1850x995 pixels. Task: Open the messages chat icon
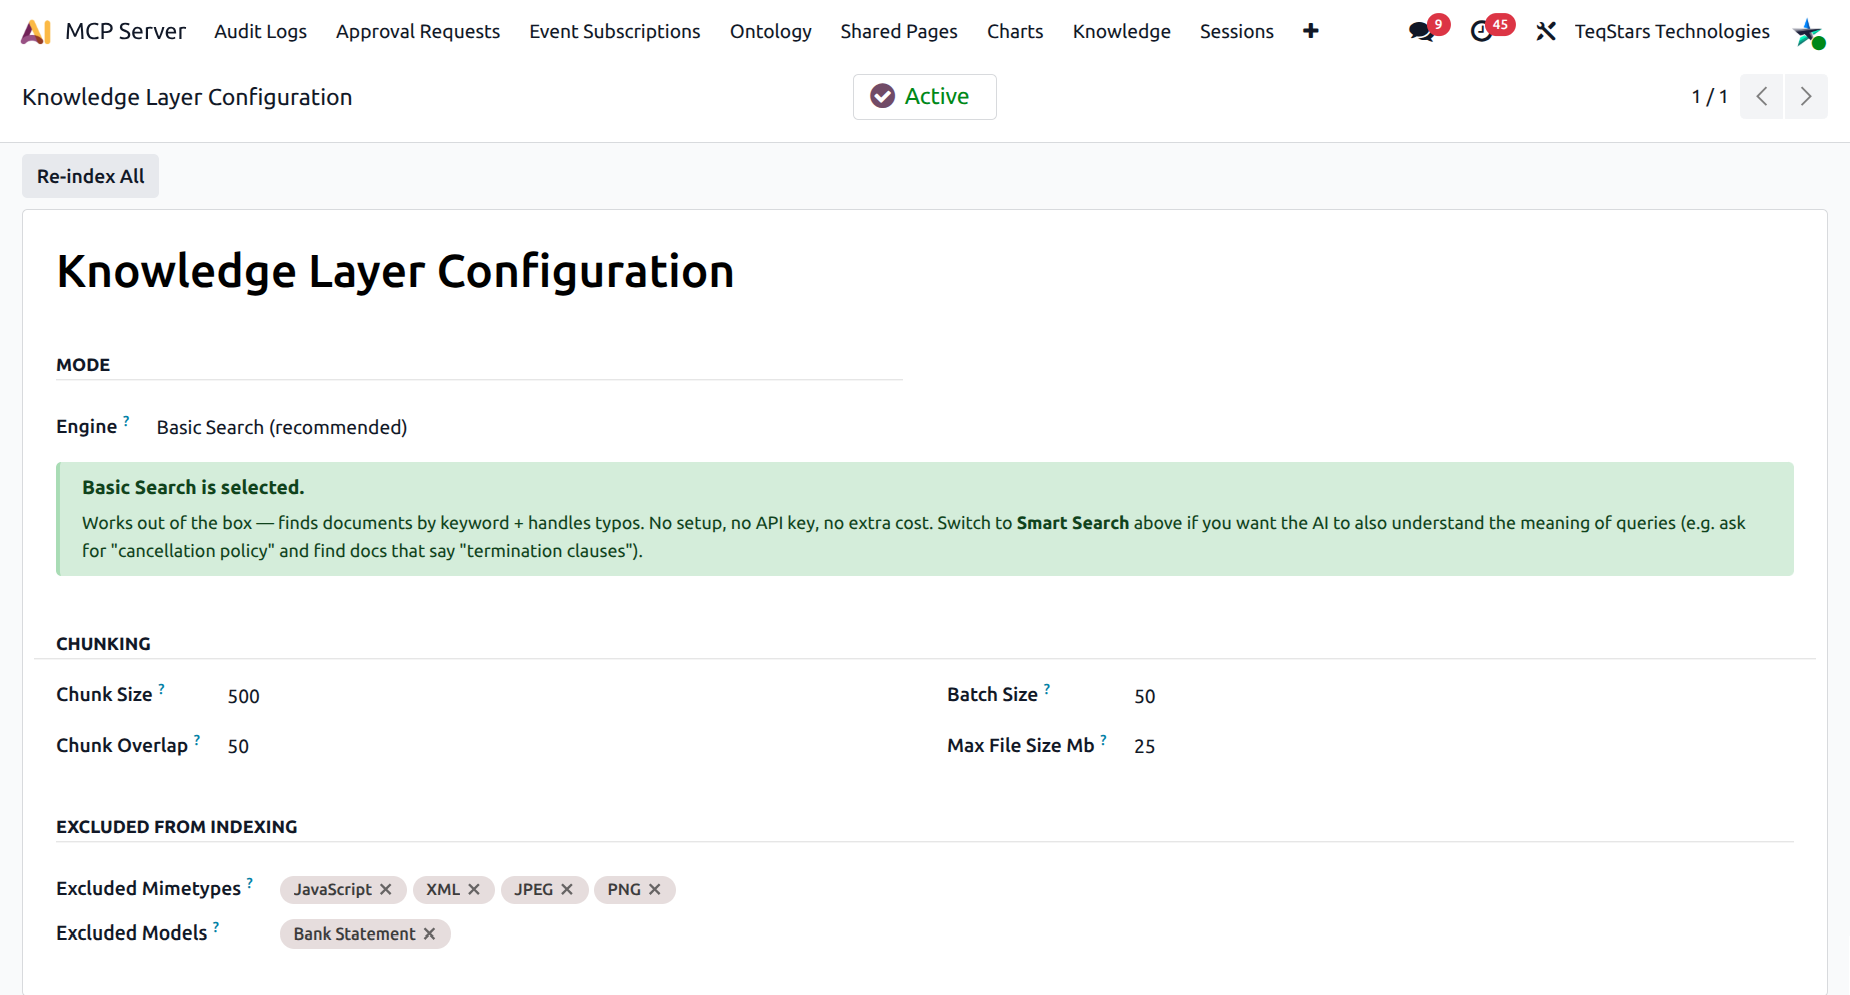point(1420,32)
